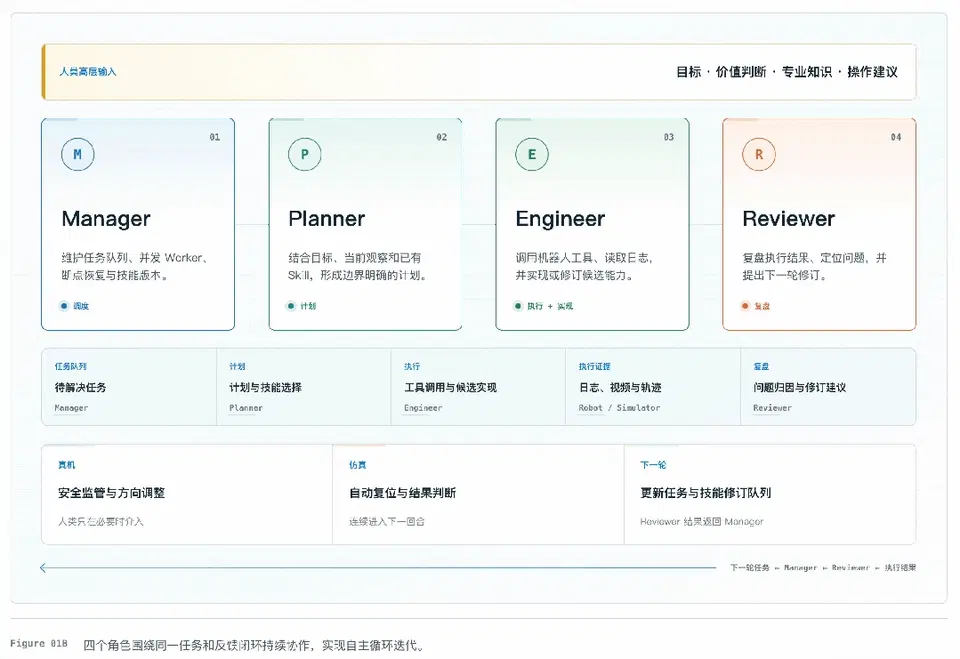The image size is (960, 659).
Task: Click the 工具调用与候选实现 cell
Action: (x=451, y=387)
